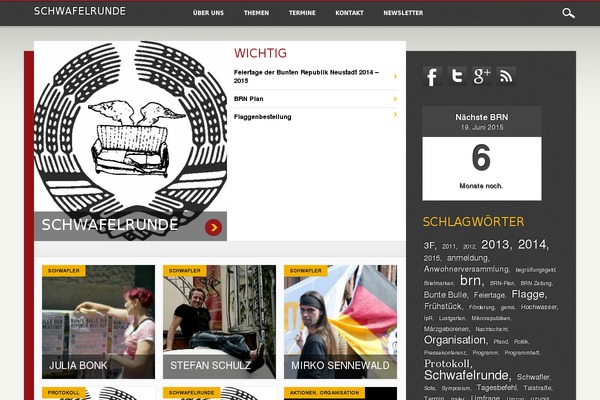Image resolution: width=600 pixels, height=400 pixels.
Task: Click the Schwafler label on Stefan Schulz card
Action: coord(184,271)
